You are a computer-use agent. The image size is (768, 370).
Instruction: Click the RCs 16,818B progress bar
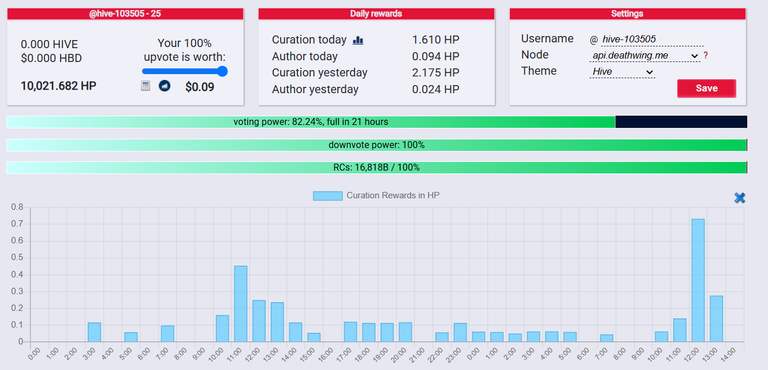coord(376,168)
